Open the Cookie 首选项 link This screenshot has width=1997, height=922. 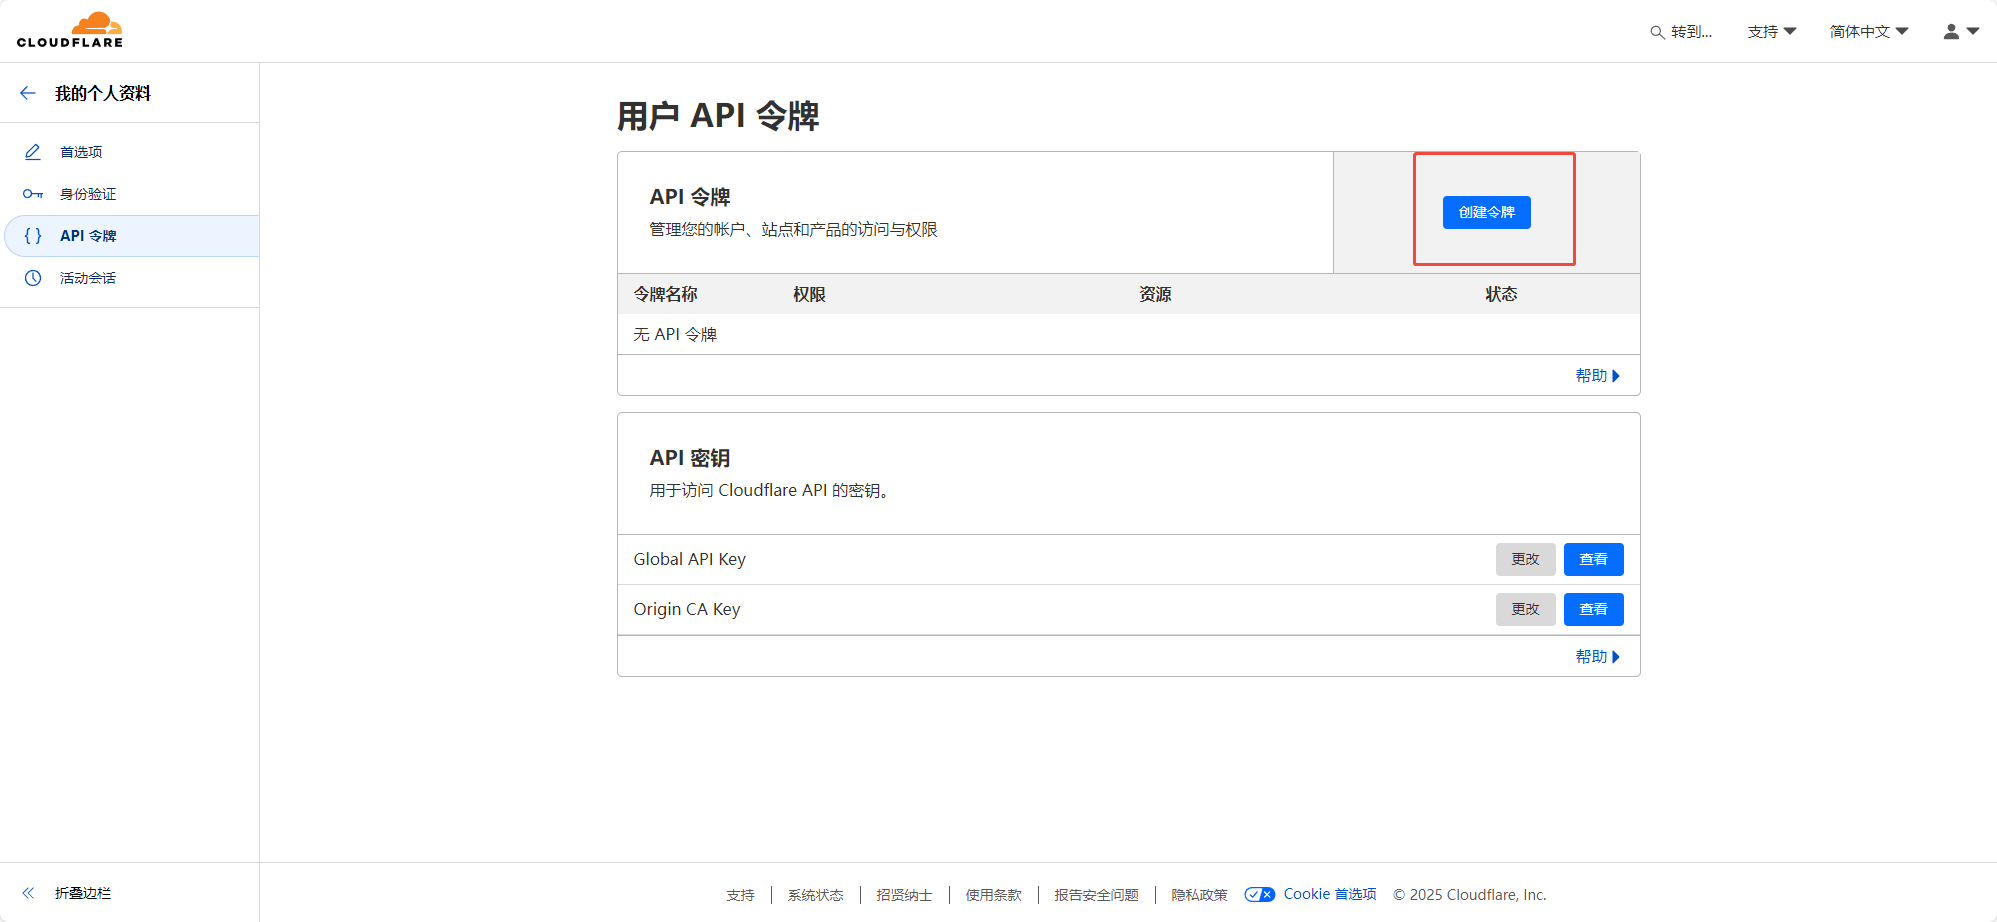pyautogui.click(x=1329, y=894)
